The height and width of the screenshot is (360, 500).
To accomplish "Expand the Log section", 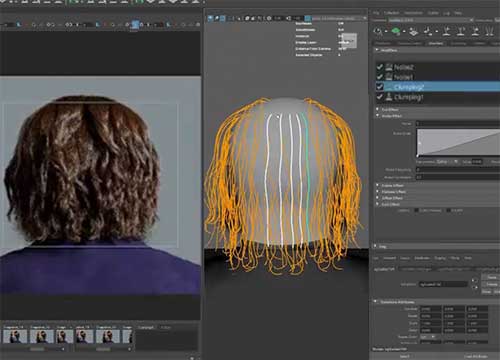I will [376, 246].
